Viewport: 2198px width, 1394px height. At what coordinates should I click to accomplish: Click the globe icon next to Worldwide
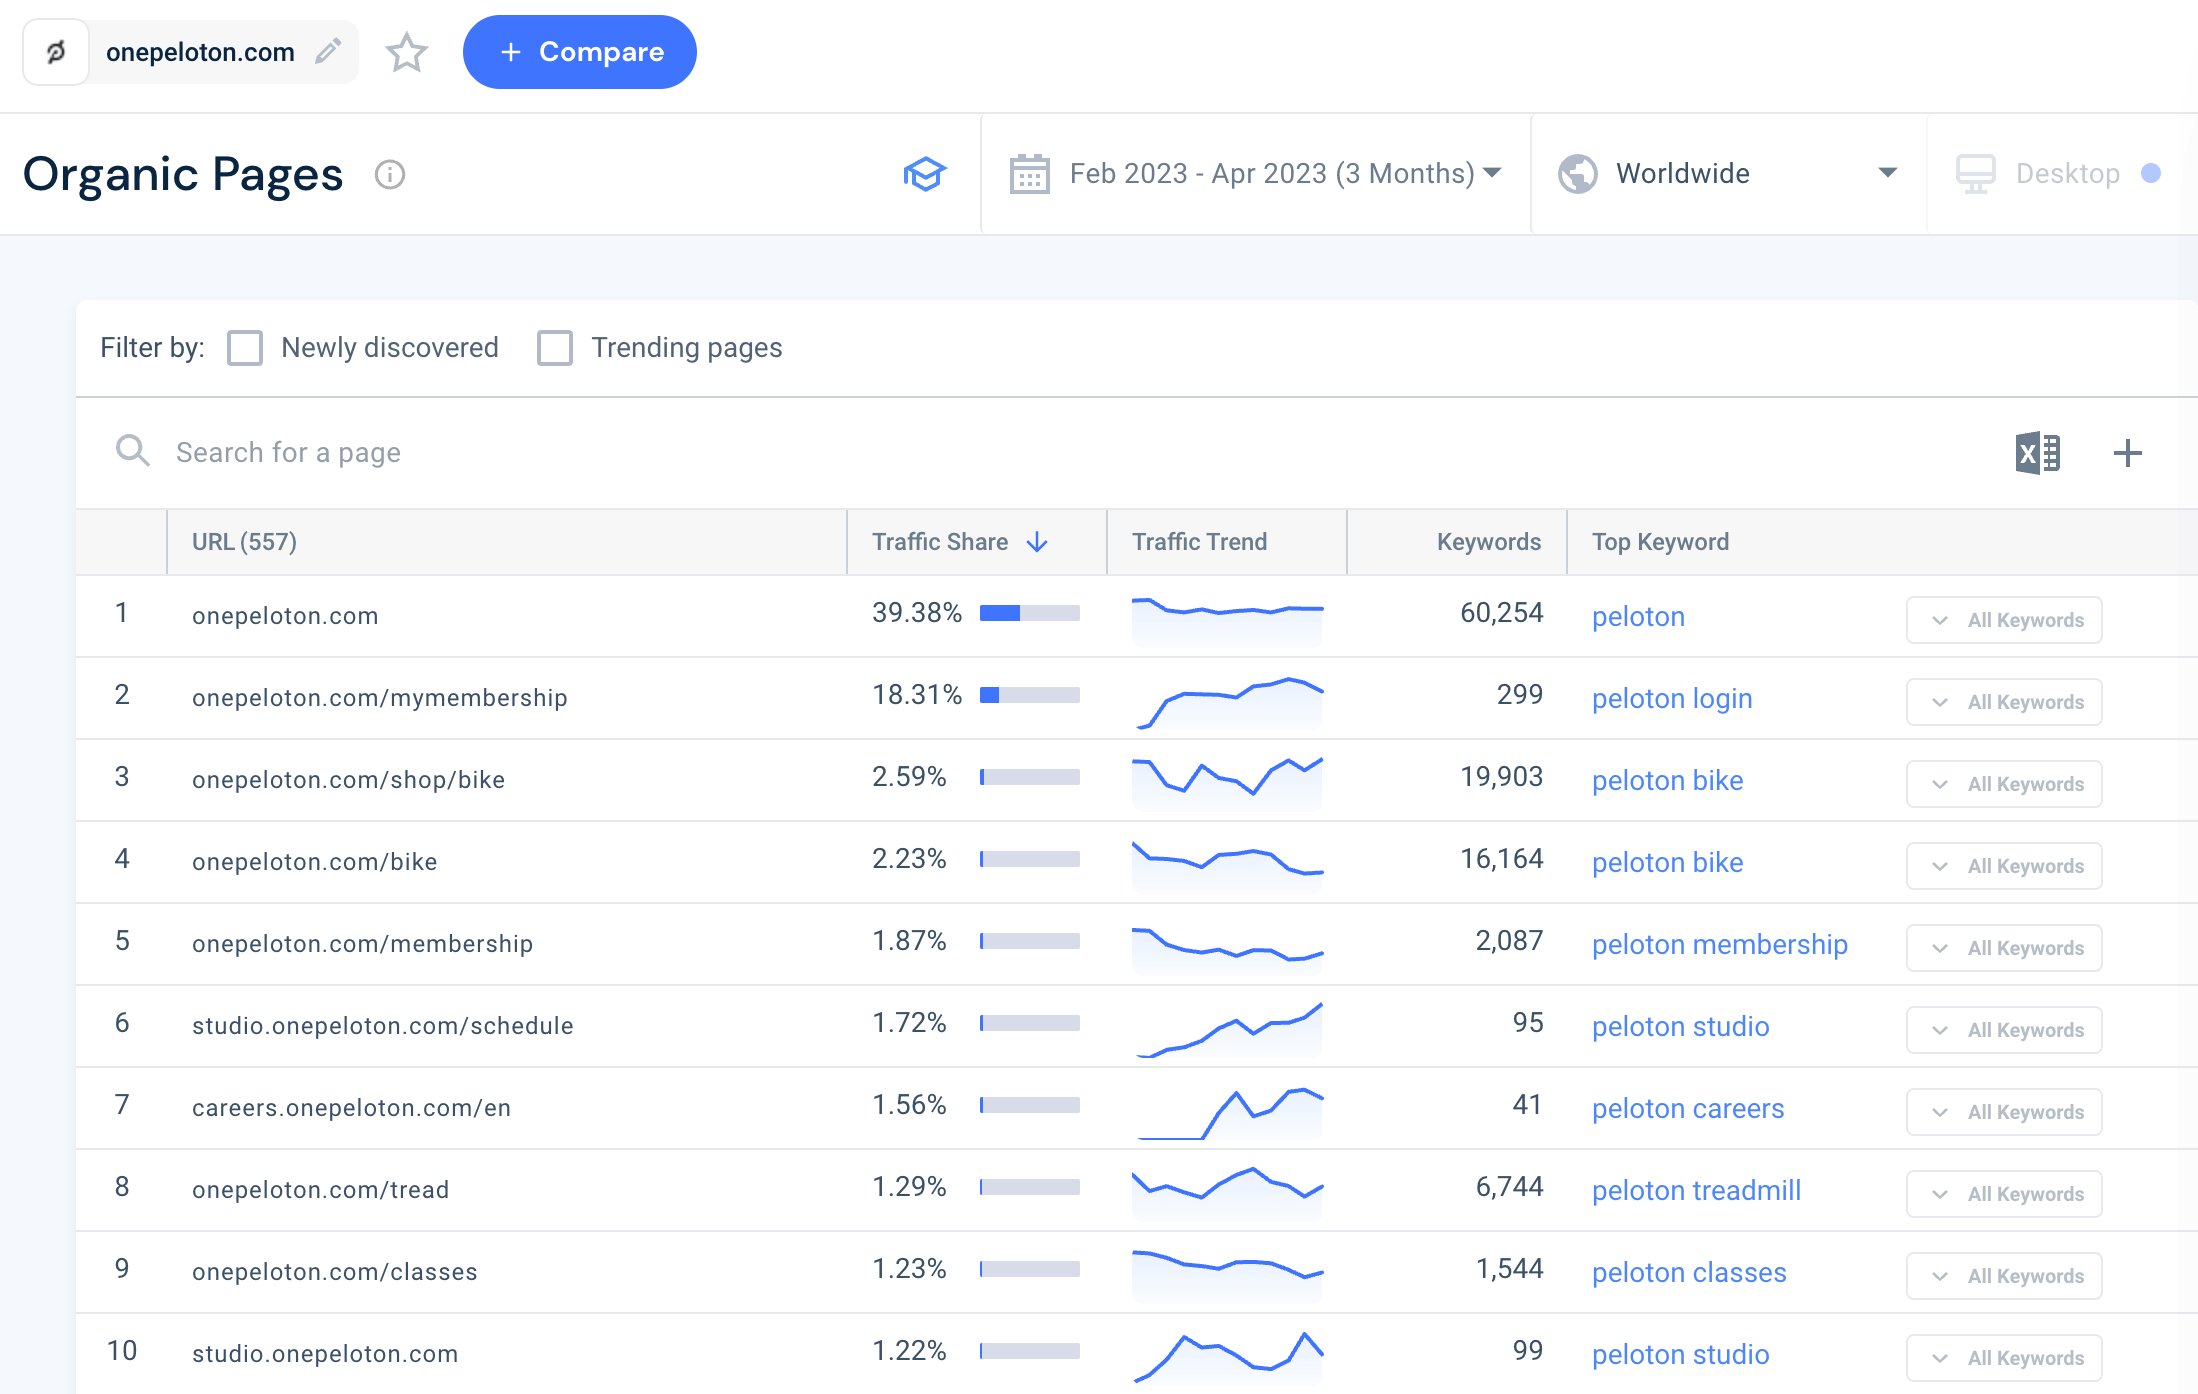pos(1577,173)
